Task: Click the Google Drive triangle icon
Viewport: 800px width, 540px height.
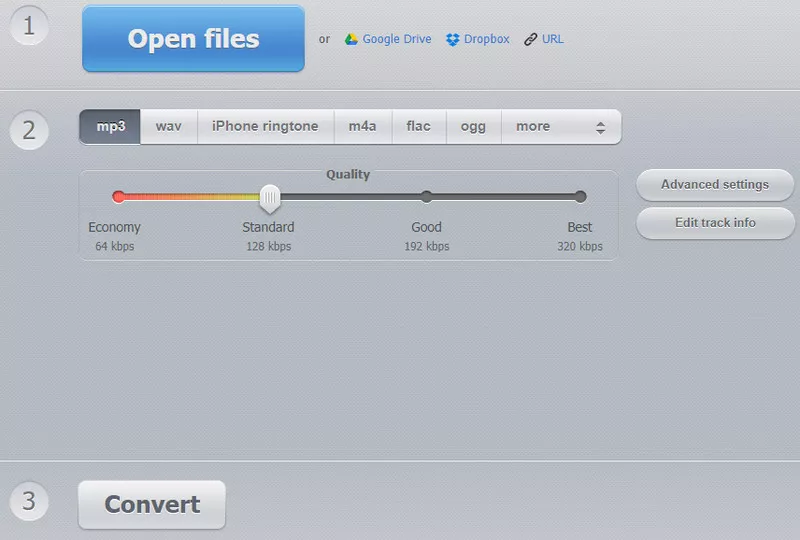Action: (351, 39)
